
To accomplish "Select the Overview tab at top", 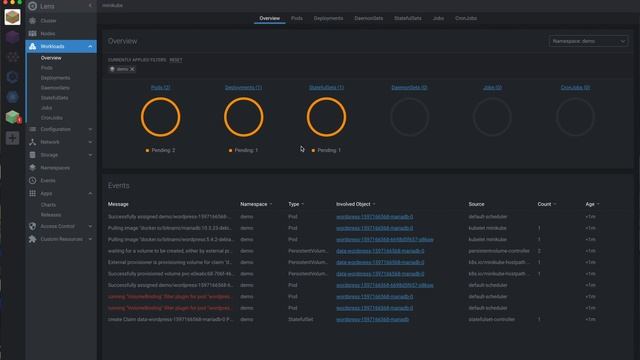I will pyautogui.click(x=269, y=18).
